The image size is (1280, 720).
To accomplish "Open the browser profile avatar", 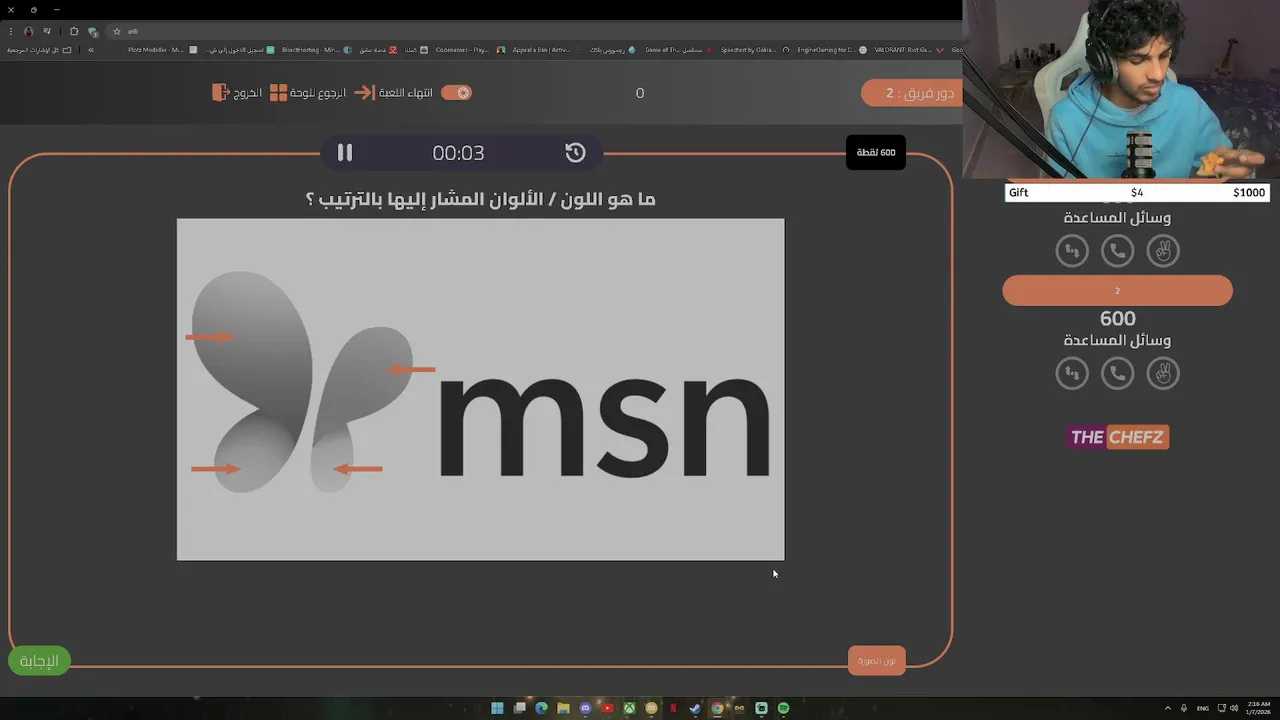I will pyautogui.click(x=28, y=31).
